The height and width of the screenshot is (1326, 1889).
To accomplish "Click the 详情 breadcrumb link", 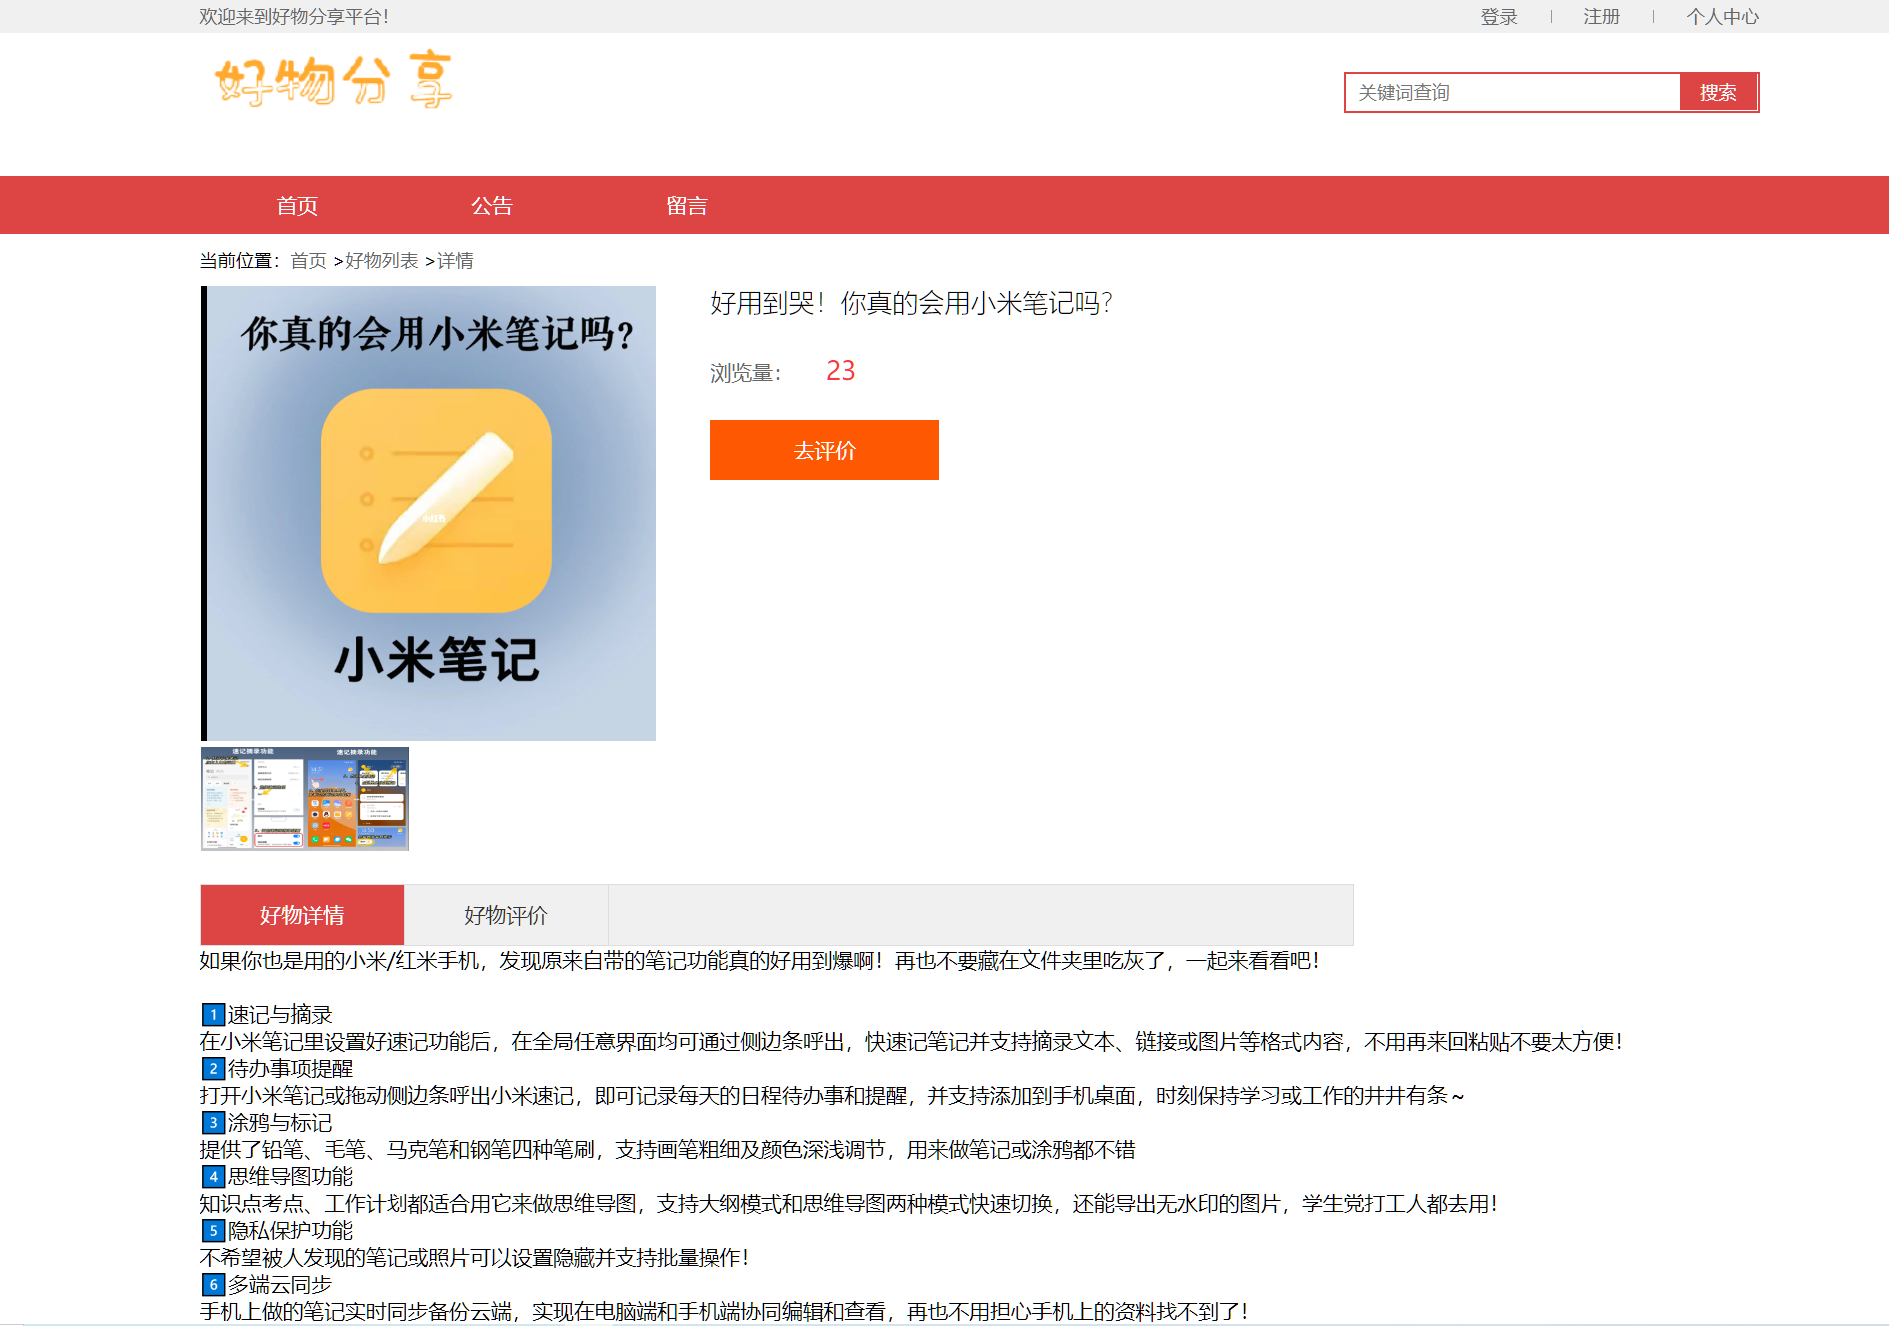I will [455, 261].
